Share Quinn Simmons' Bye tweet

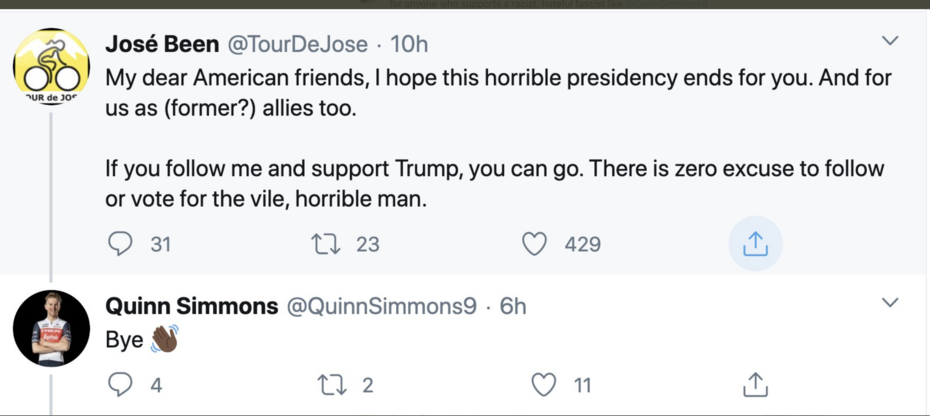[755, 384]
